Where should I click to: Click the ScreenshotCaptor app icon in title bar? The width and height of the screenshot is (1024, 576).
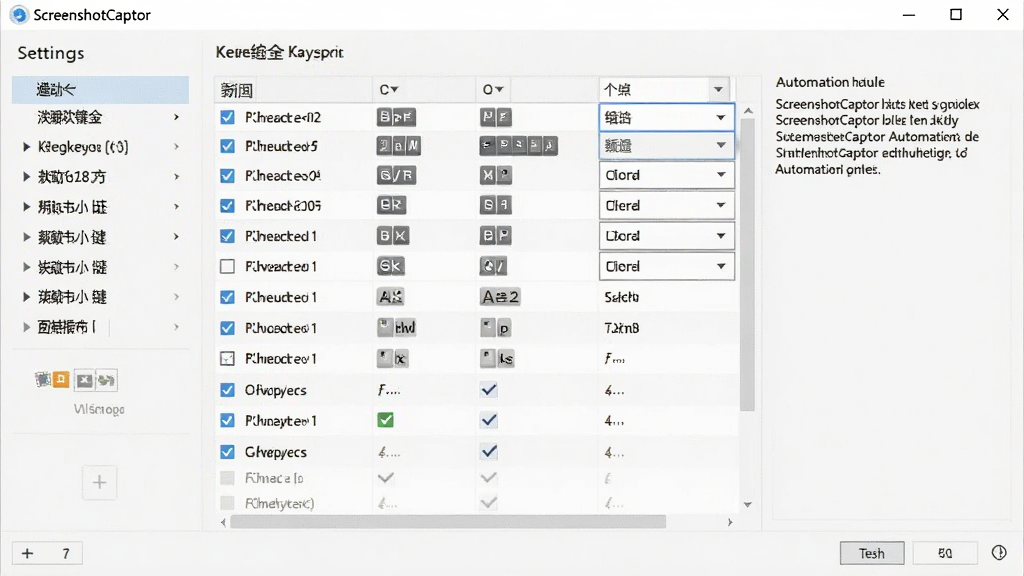pos(19,14)
